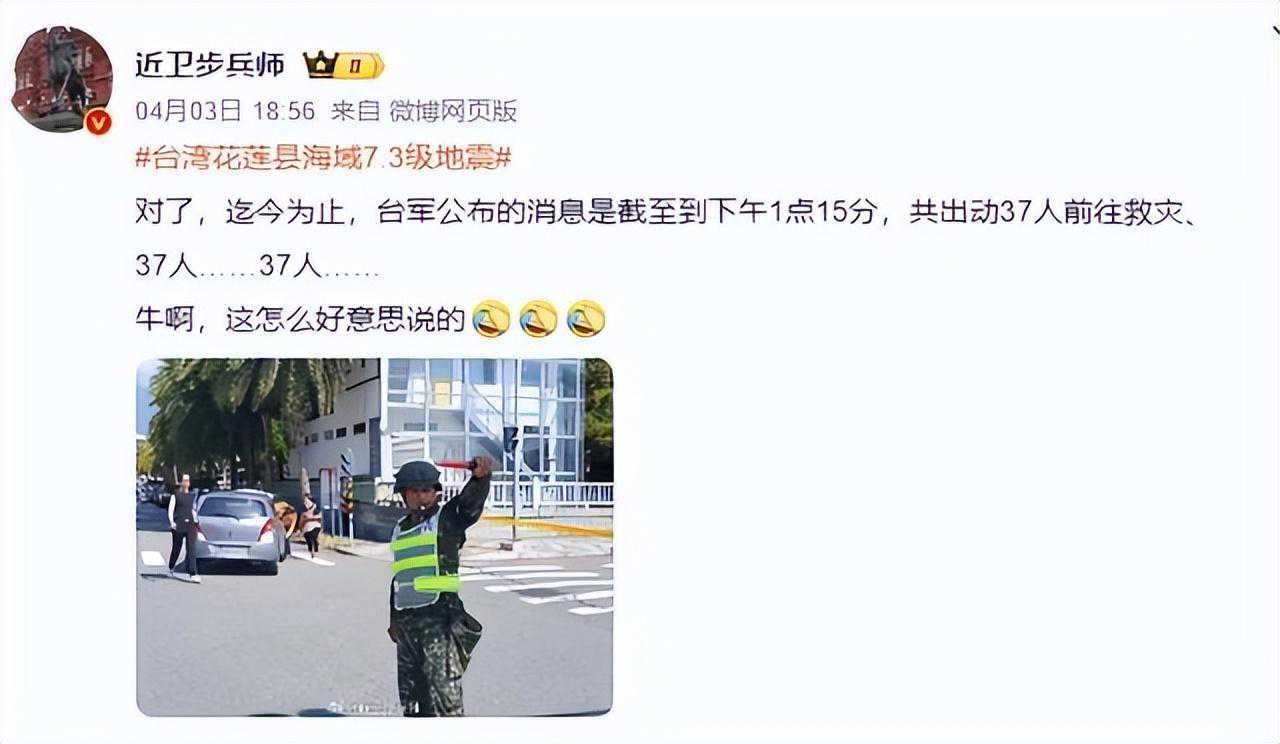Viewport: 1280px width, 744px height.
Task: Click the 来自 label before the source
Action: (x=356, y=111)
